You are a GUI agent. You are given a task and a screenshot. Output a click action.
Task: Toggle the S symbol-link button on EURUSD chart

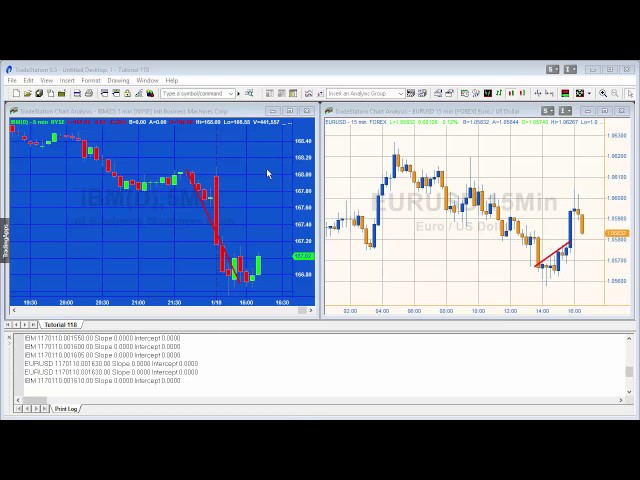547,111
